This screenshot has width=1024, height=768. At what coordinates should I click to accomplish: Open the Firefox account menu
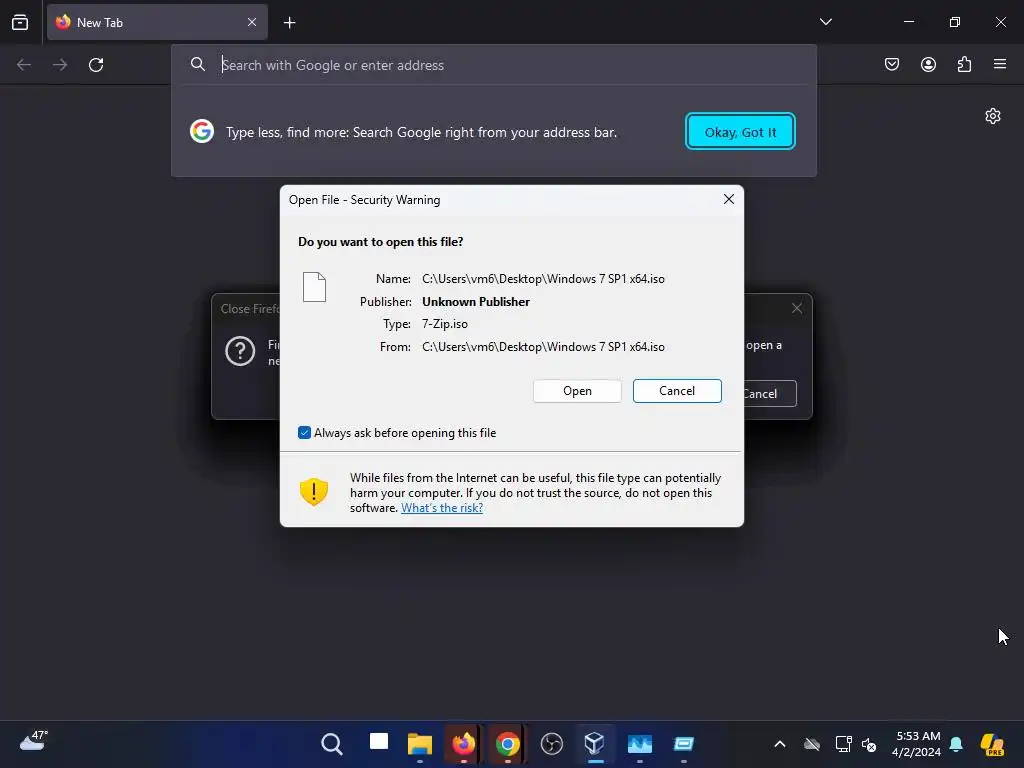click(928, 64)
